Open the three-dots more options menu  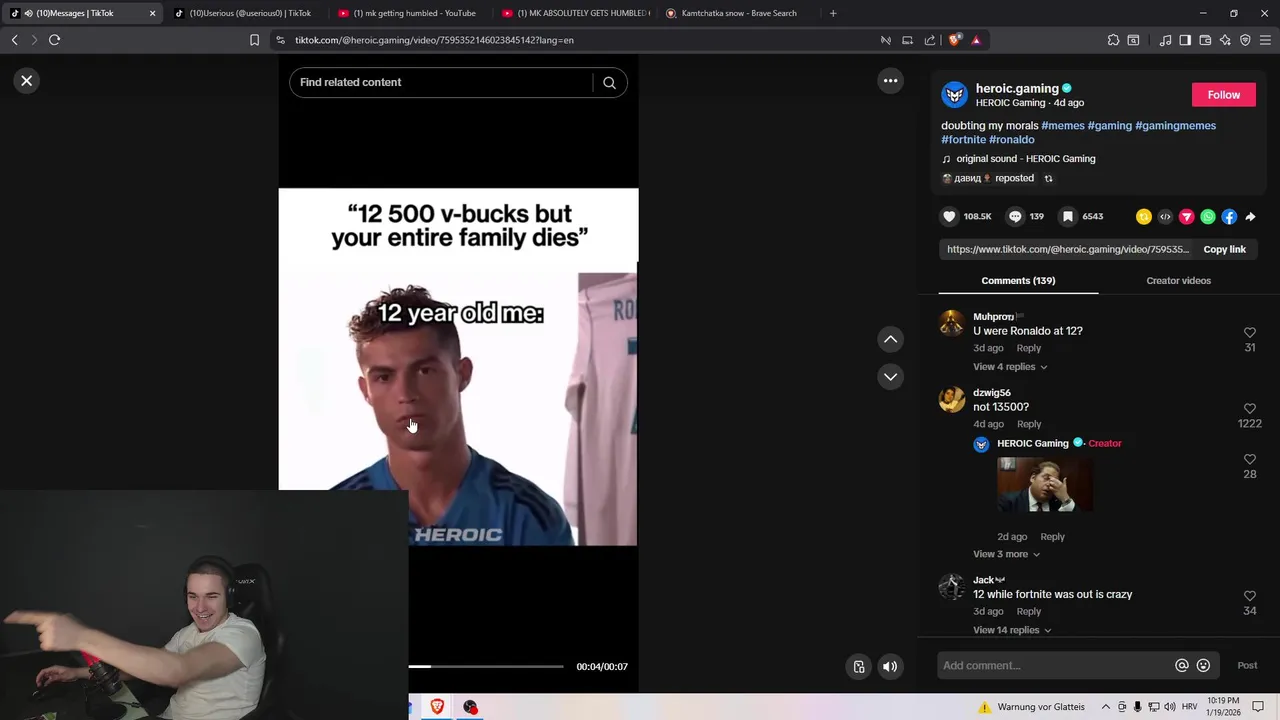pyautogui.click(x=890, y=81)
